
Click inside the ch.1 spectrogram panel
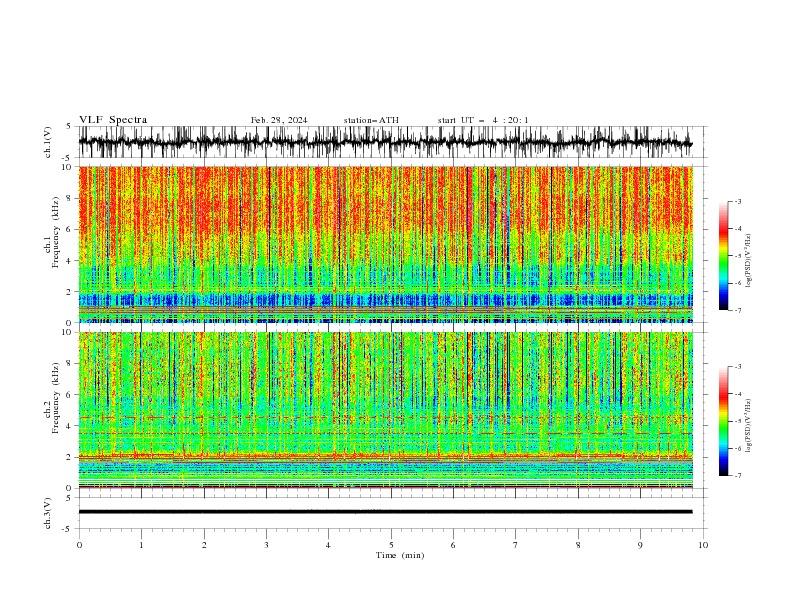pos(385,244)
